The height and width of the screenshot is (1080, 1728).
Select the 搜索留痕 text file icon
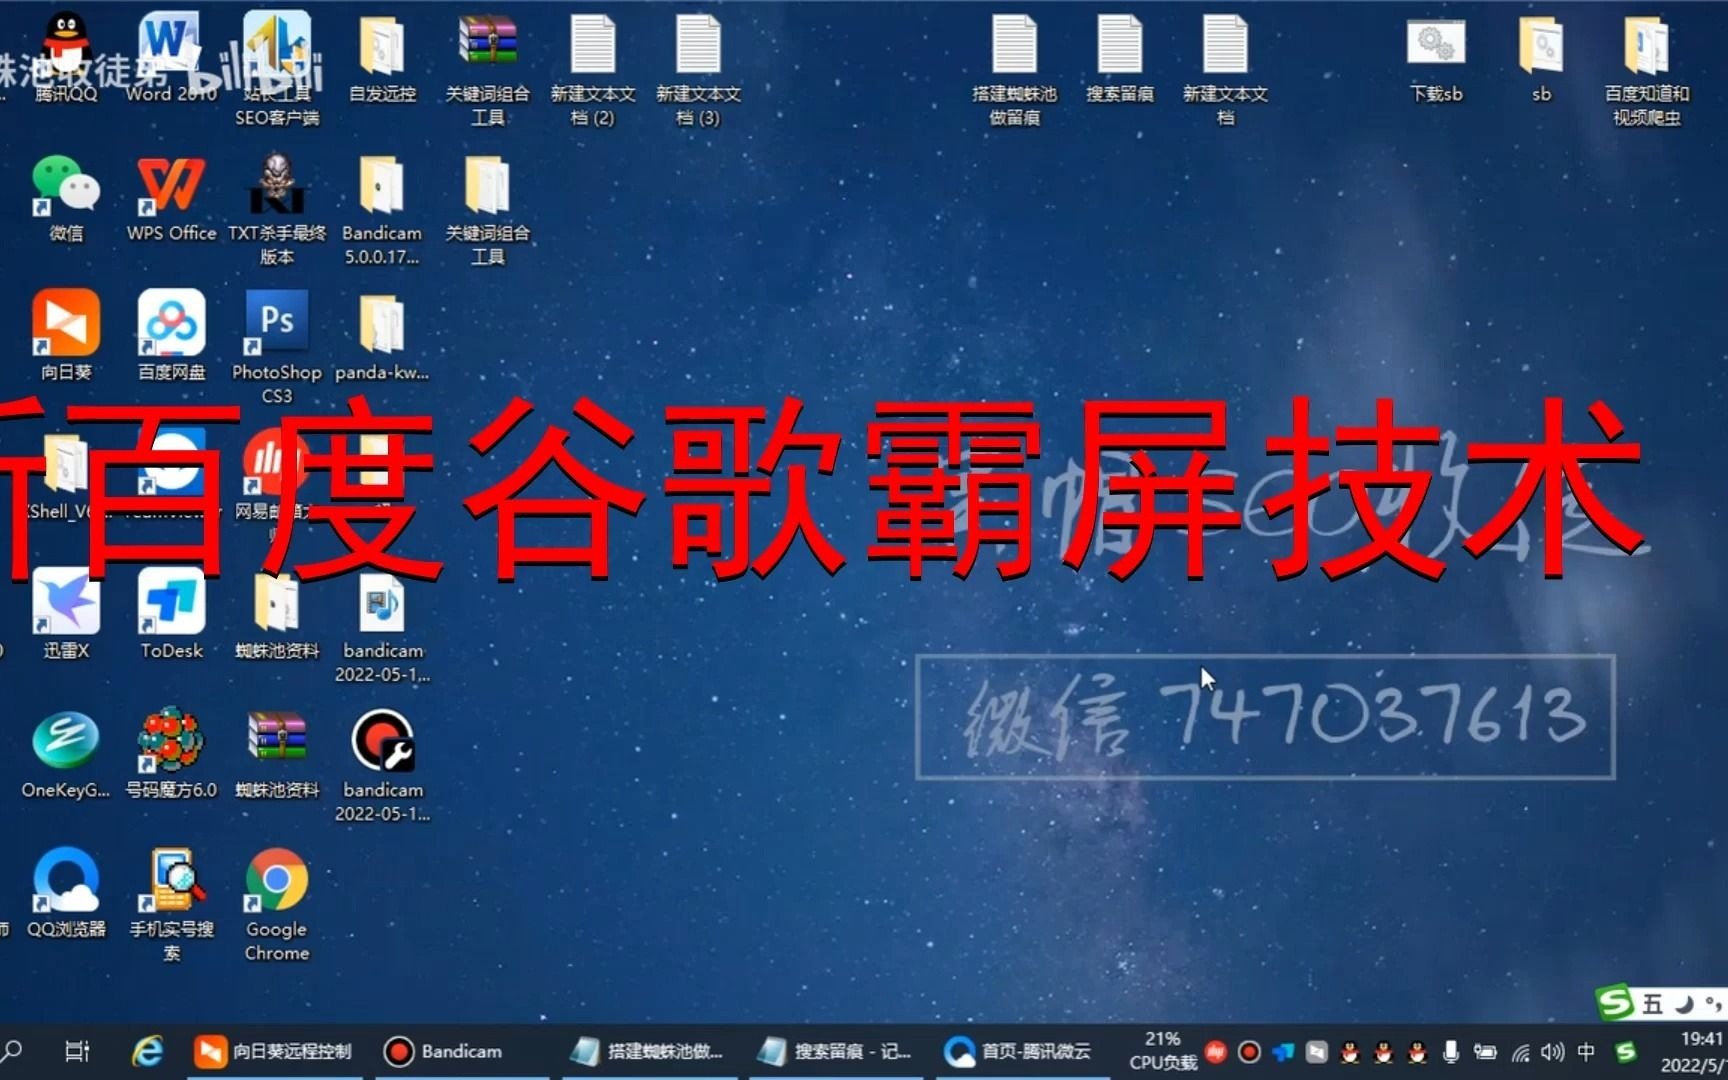[1120, 57]
